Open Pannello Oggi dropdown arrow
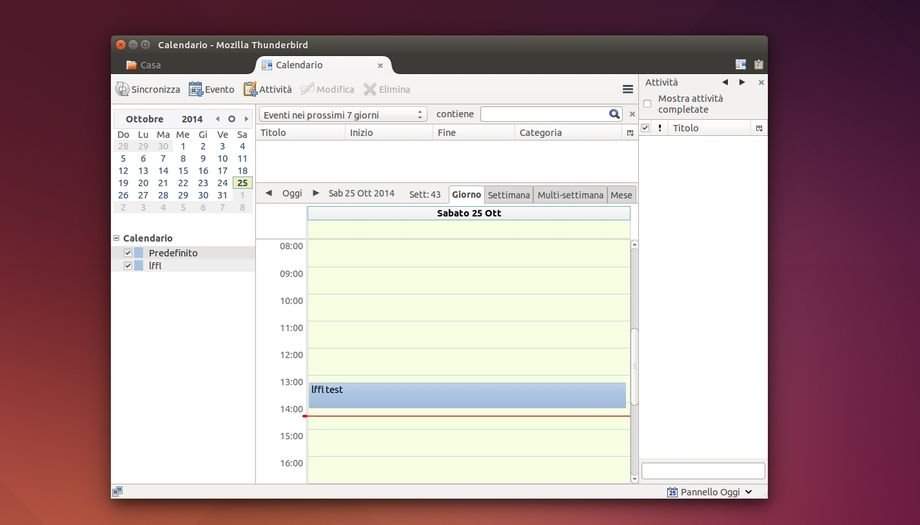920x525 pixels. (748, 492)
